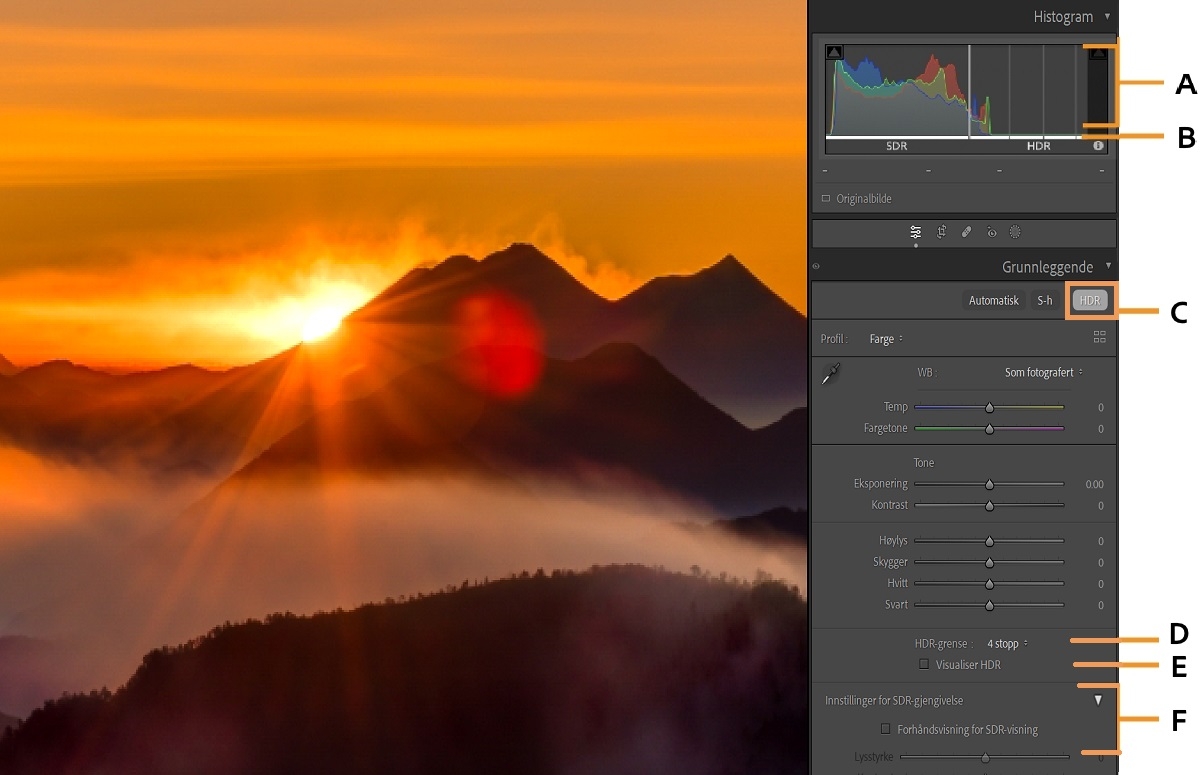Image resolution: width=1200 pixels, height=775 pixels.
Task: Enable the Visualiser HDR checkbox
Action: tap(923, 664)
